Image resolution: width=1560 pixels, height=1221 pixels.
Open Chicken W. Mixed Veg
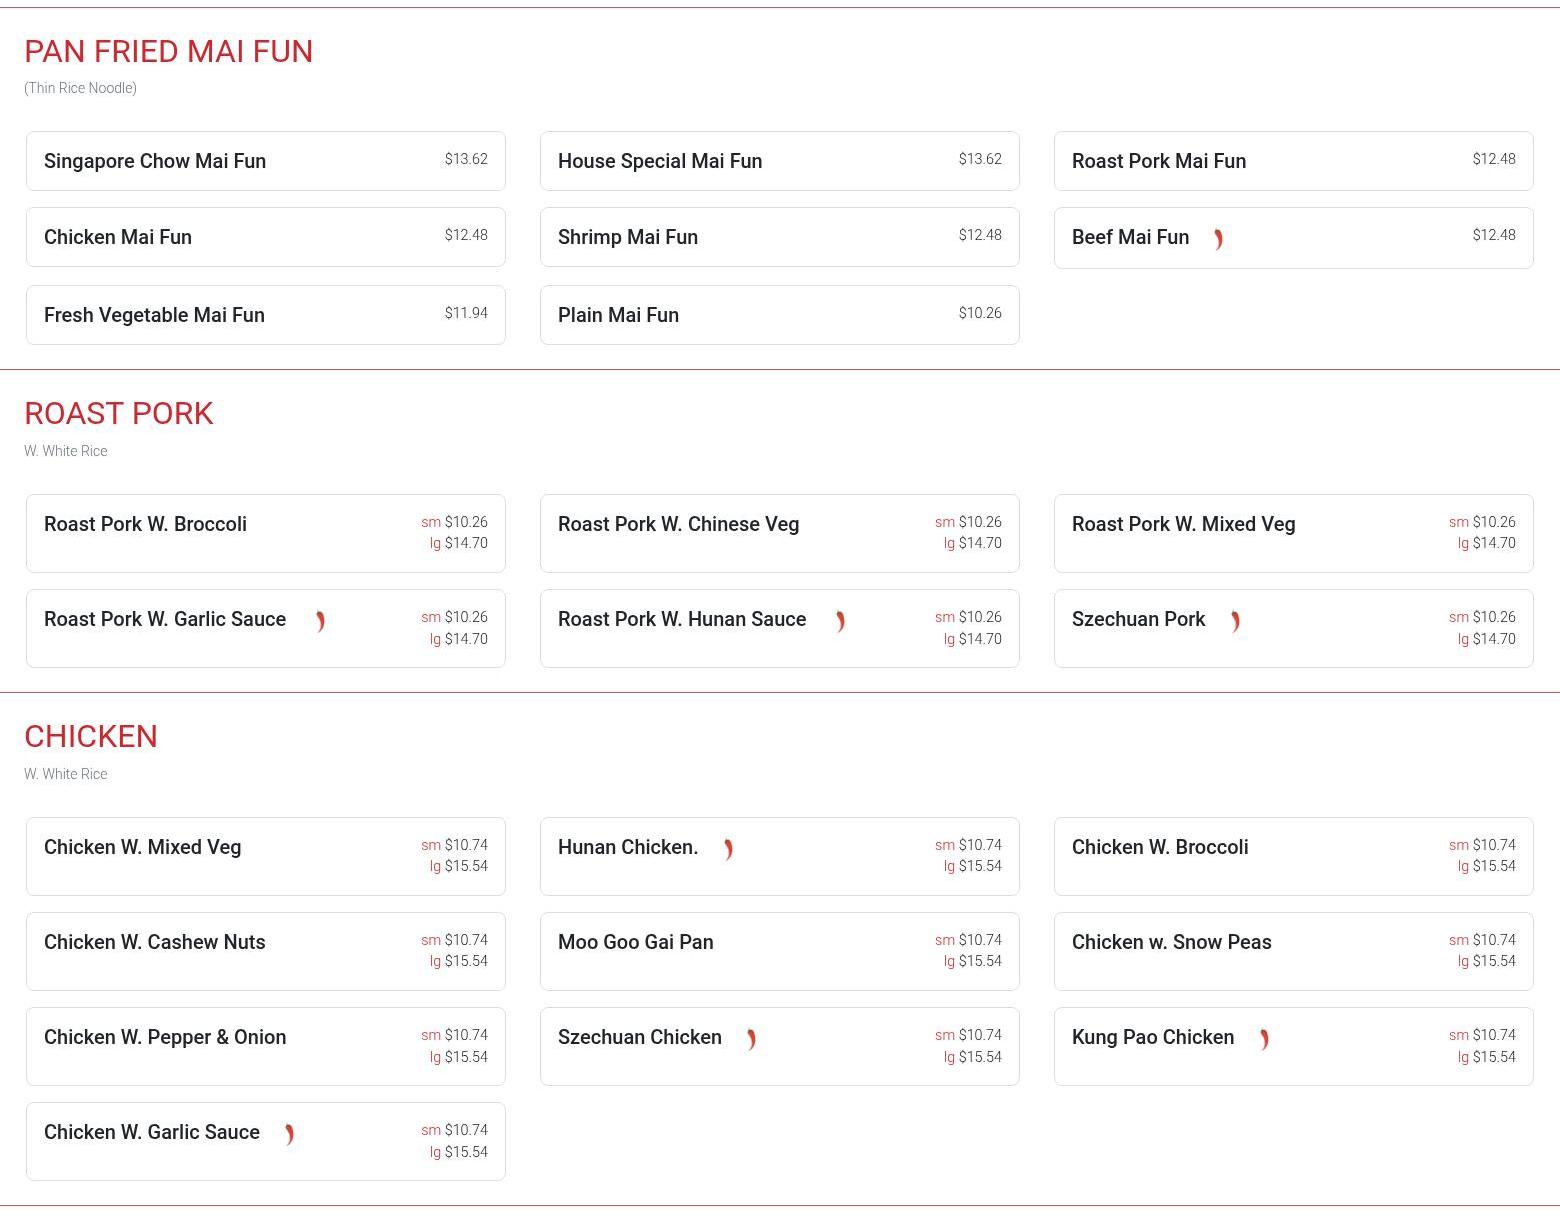click(266, 856)
